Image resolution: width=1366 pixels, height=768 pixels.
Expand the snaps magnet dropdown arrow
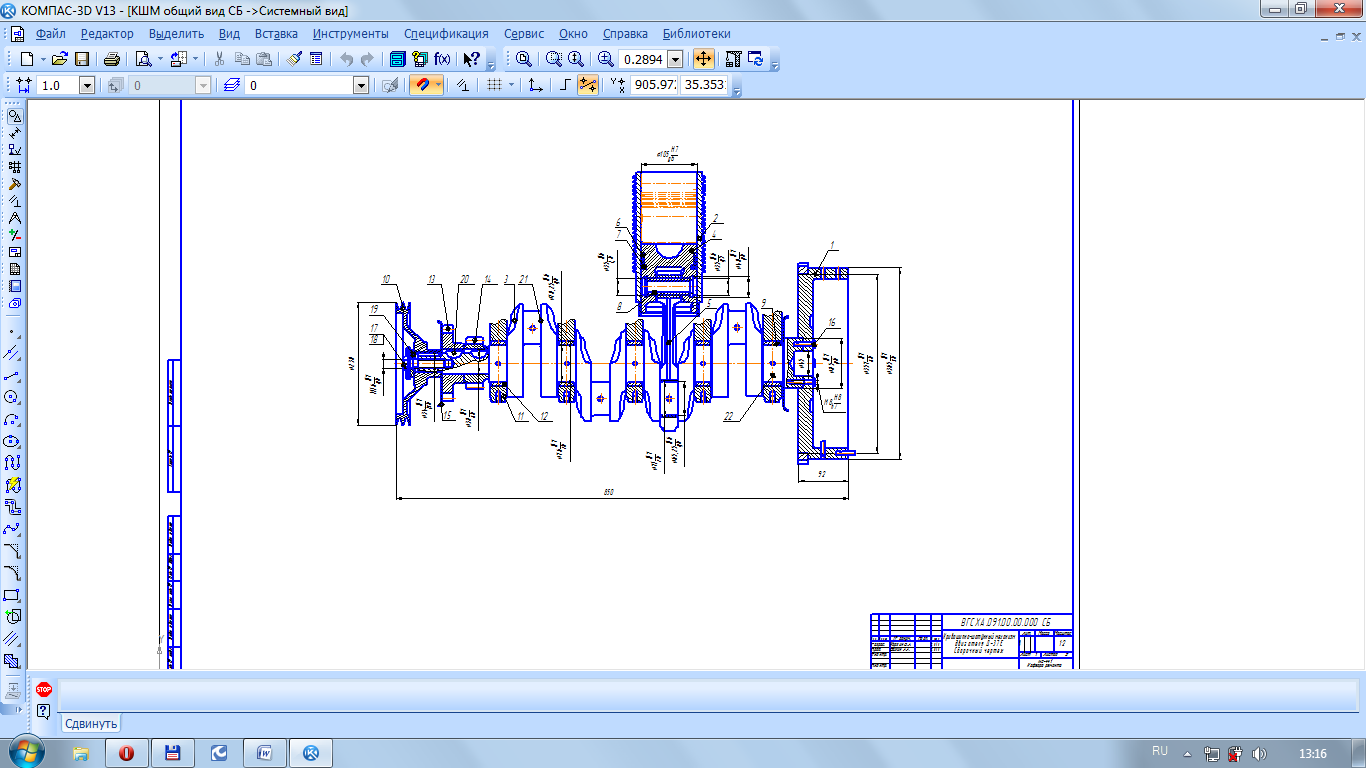[438, 85]
